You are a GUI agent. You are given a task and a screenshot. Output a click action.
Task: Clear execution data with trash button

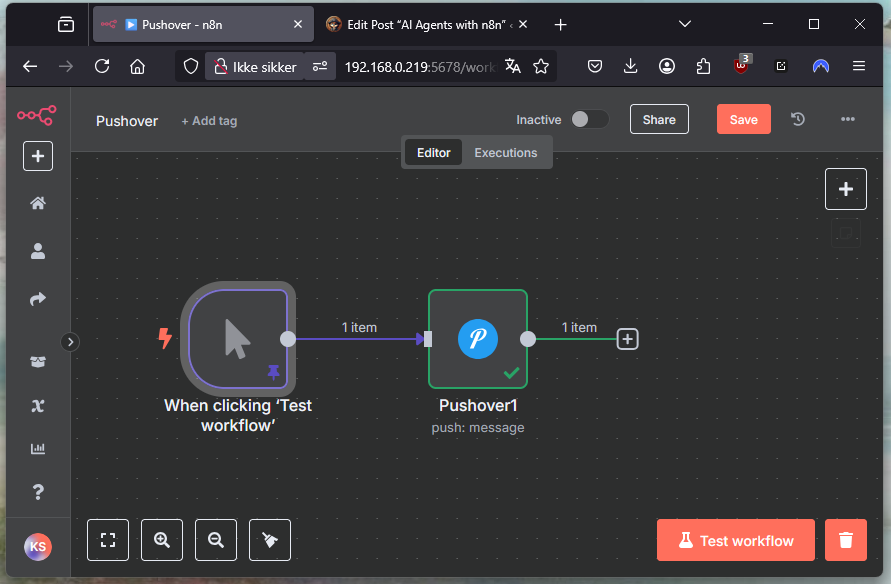(x=846, y=540)
